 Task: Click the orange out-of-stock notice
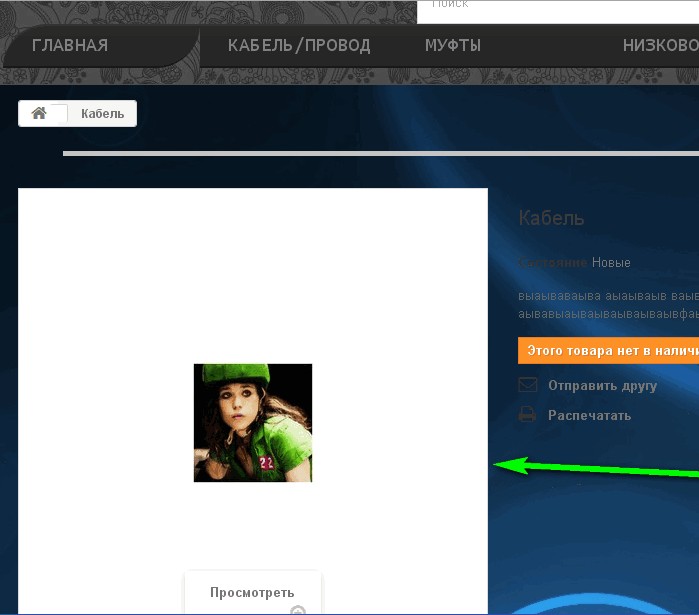[609, 351]
